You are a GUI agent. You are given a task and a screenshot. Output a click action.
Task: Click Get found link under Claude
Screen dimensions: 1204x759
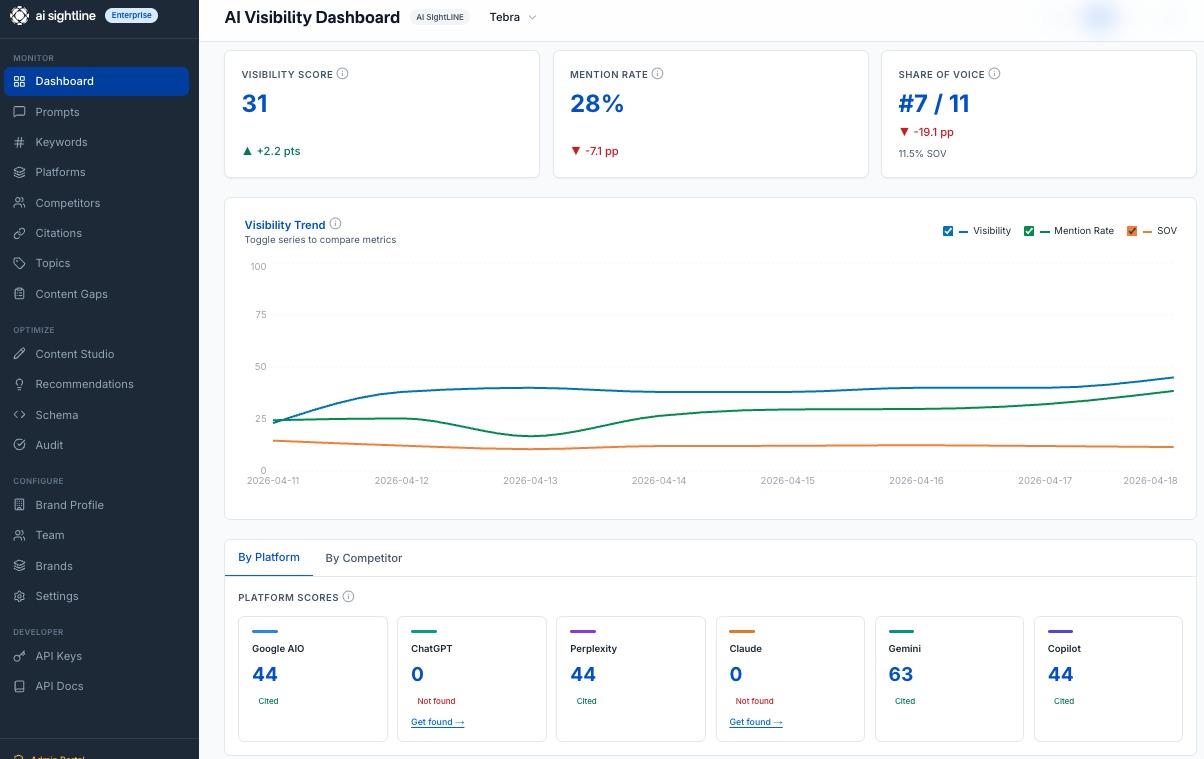coord(755,722)
